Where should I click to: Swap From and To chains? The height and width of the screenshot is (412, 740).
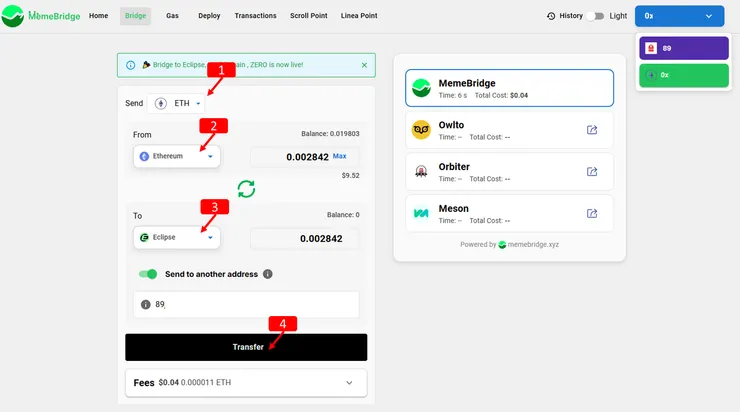pyautogui.click(x=246, y=189)
